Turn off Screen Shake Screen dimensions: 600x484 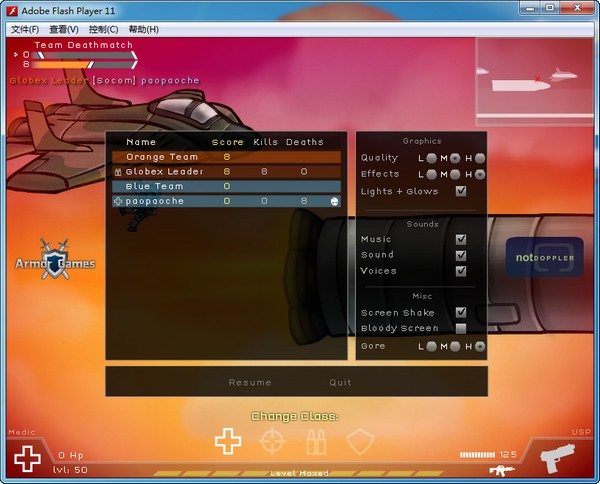[461, 313]
